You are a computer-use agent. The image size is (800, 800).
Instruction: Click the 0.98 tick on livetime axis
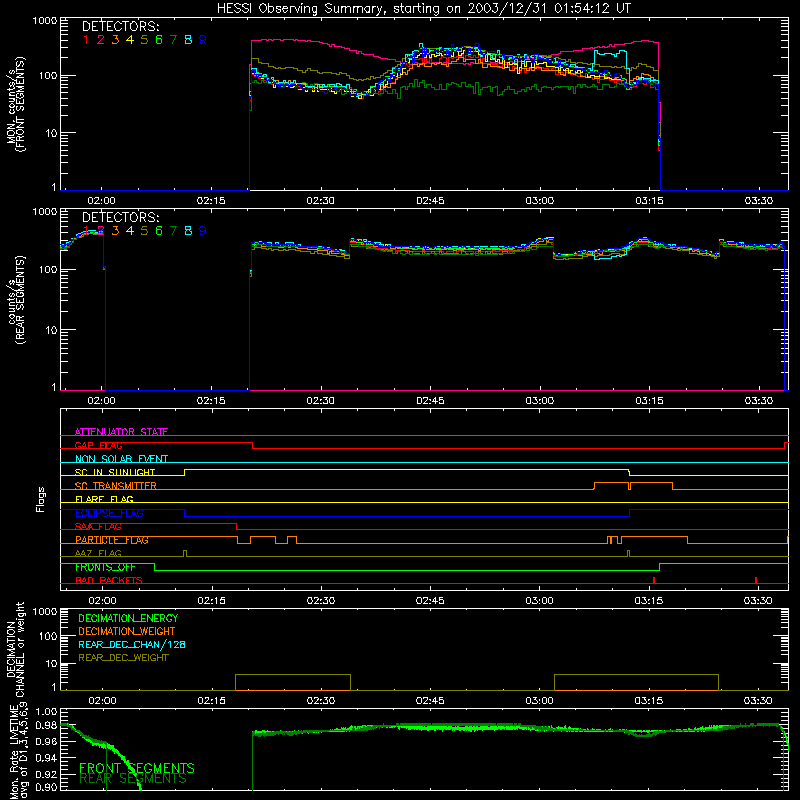[x=46, y=726]
